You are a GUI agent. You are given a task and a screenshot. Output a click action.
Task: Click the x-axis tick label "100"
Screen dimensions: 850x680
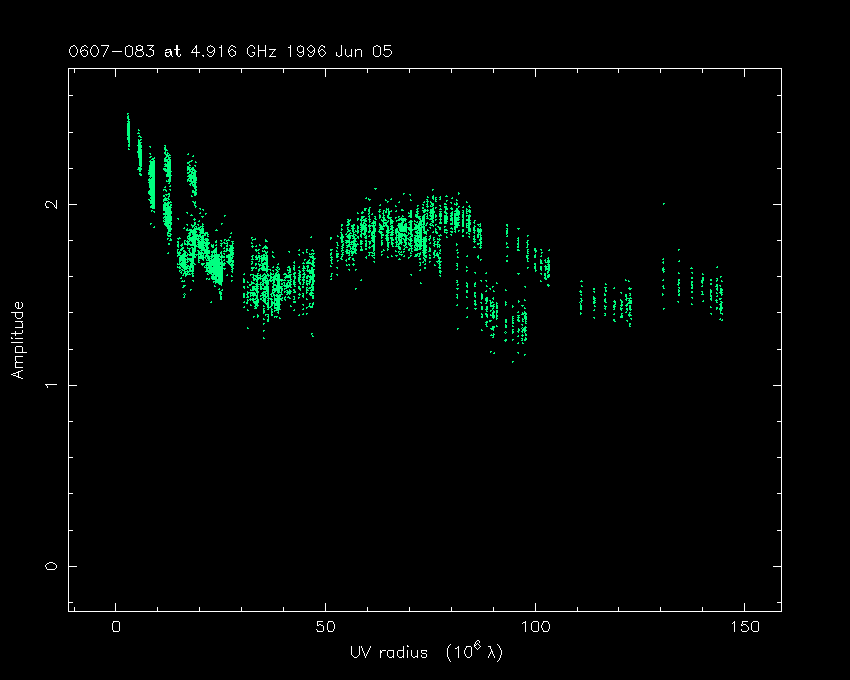535,627
